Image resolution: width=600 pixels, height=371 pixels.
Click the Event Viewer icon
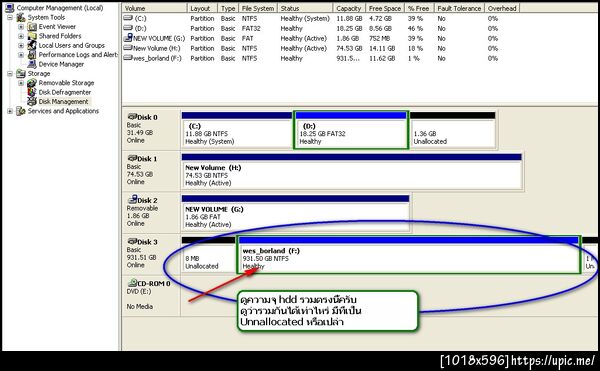click(x=32, y=27)
